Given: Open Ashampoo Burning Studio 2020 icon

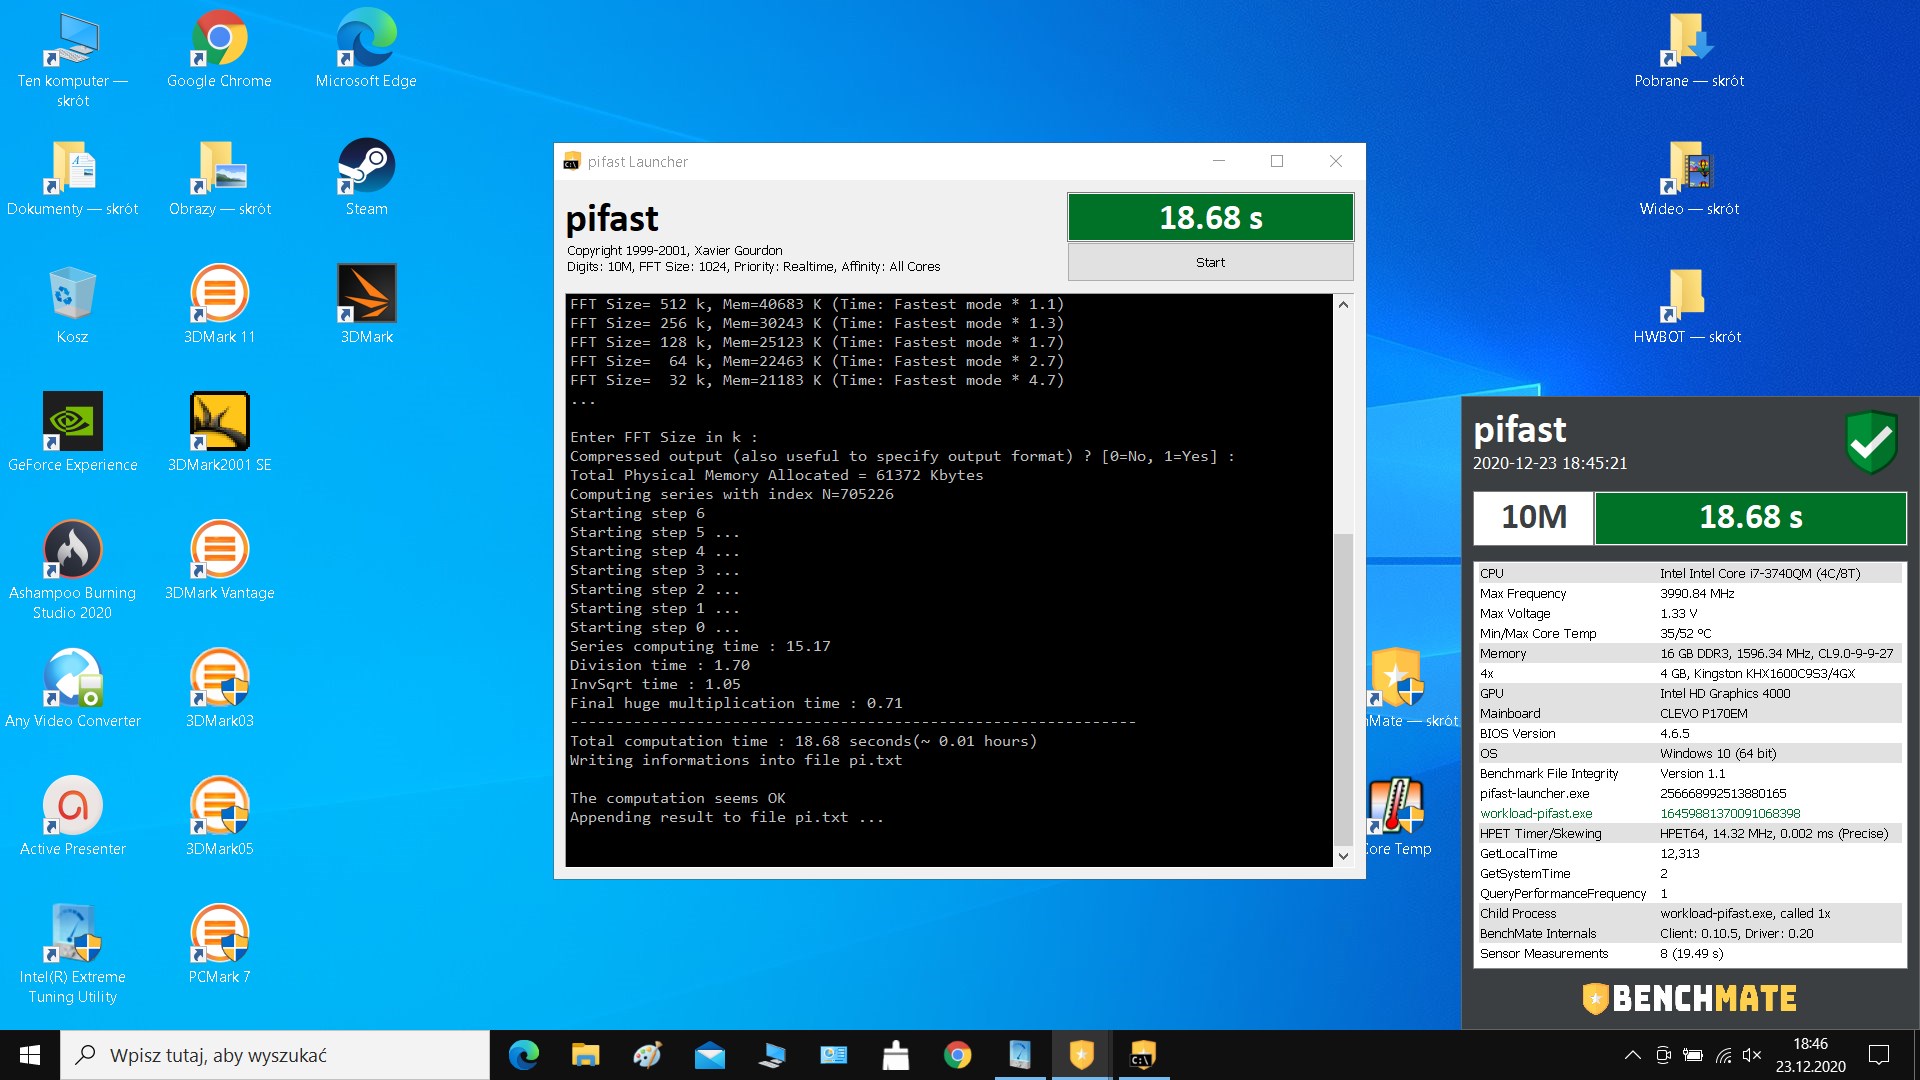Looking at the screenshot, I should [x=72, y=570].
